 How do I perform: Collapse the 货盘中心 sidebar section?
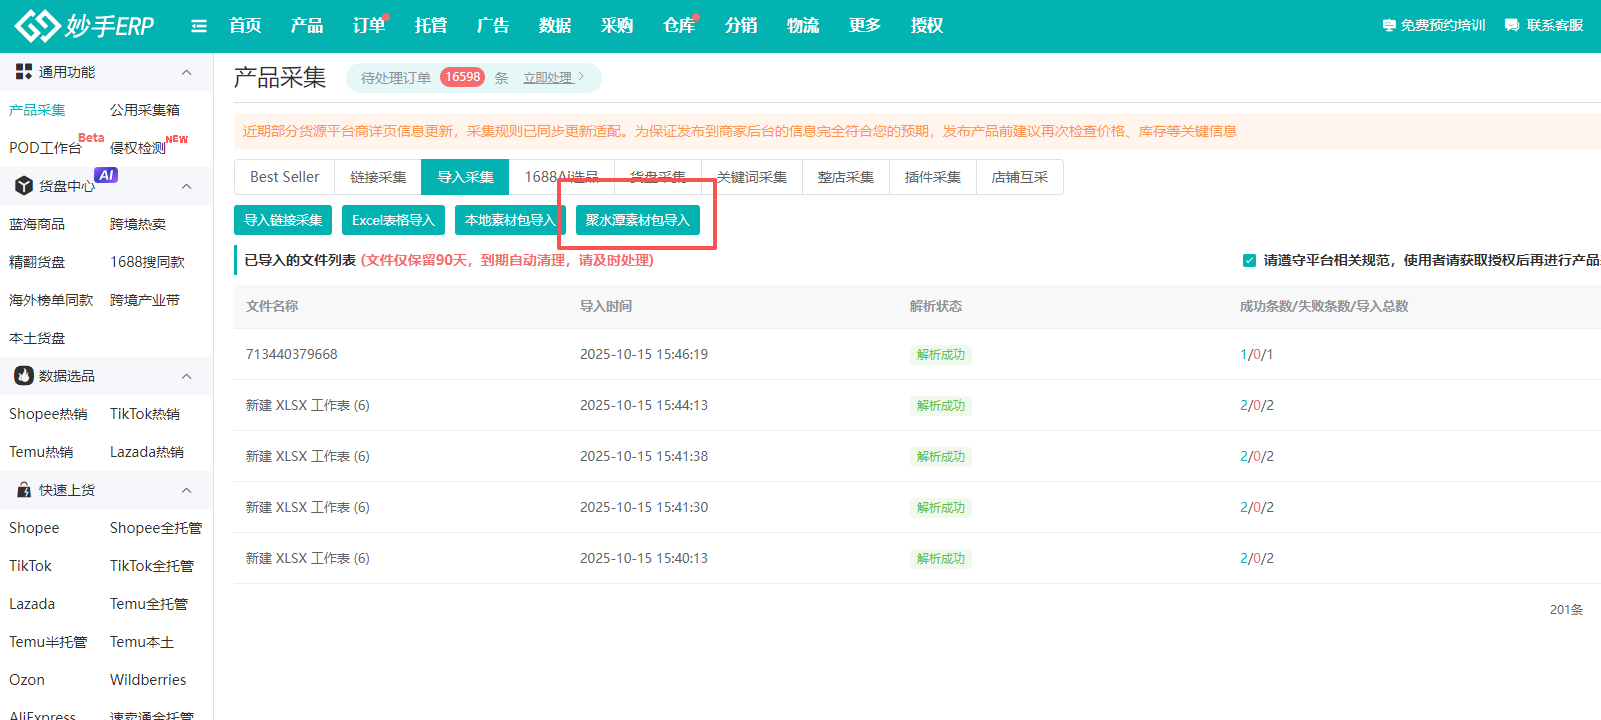(186, 186)
